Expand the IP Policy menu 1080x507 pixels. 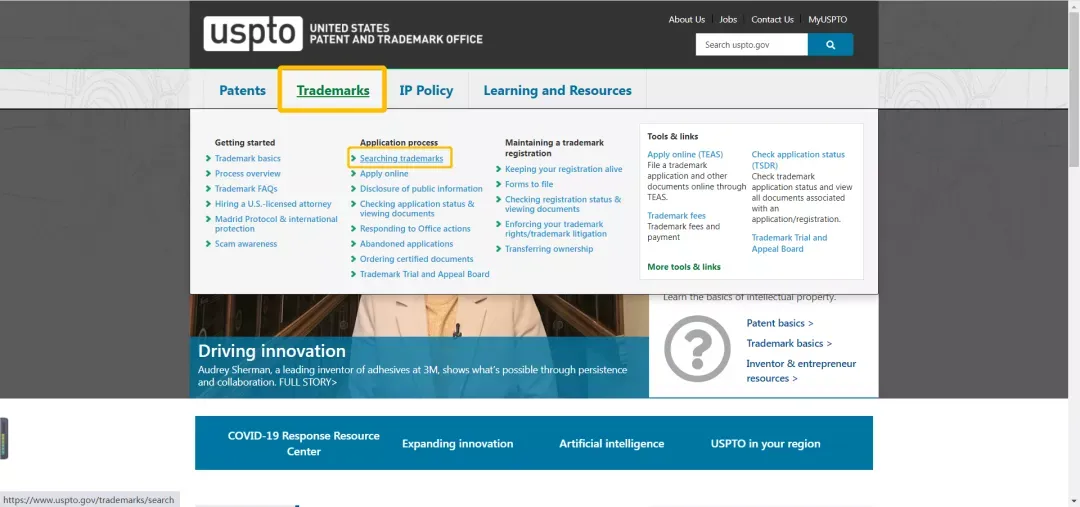coord(426,90)
